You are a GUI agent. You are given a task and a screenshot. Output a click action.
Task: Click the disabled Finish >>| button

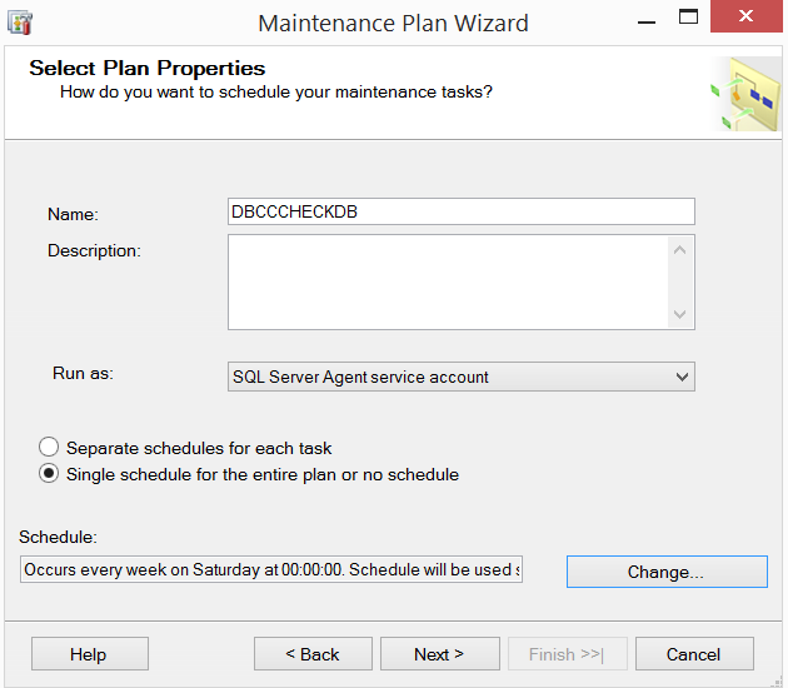click(567, 654)
